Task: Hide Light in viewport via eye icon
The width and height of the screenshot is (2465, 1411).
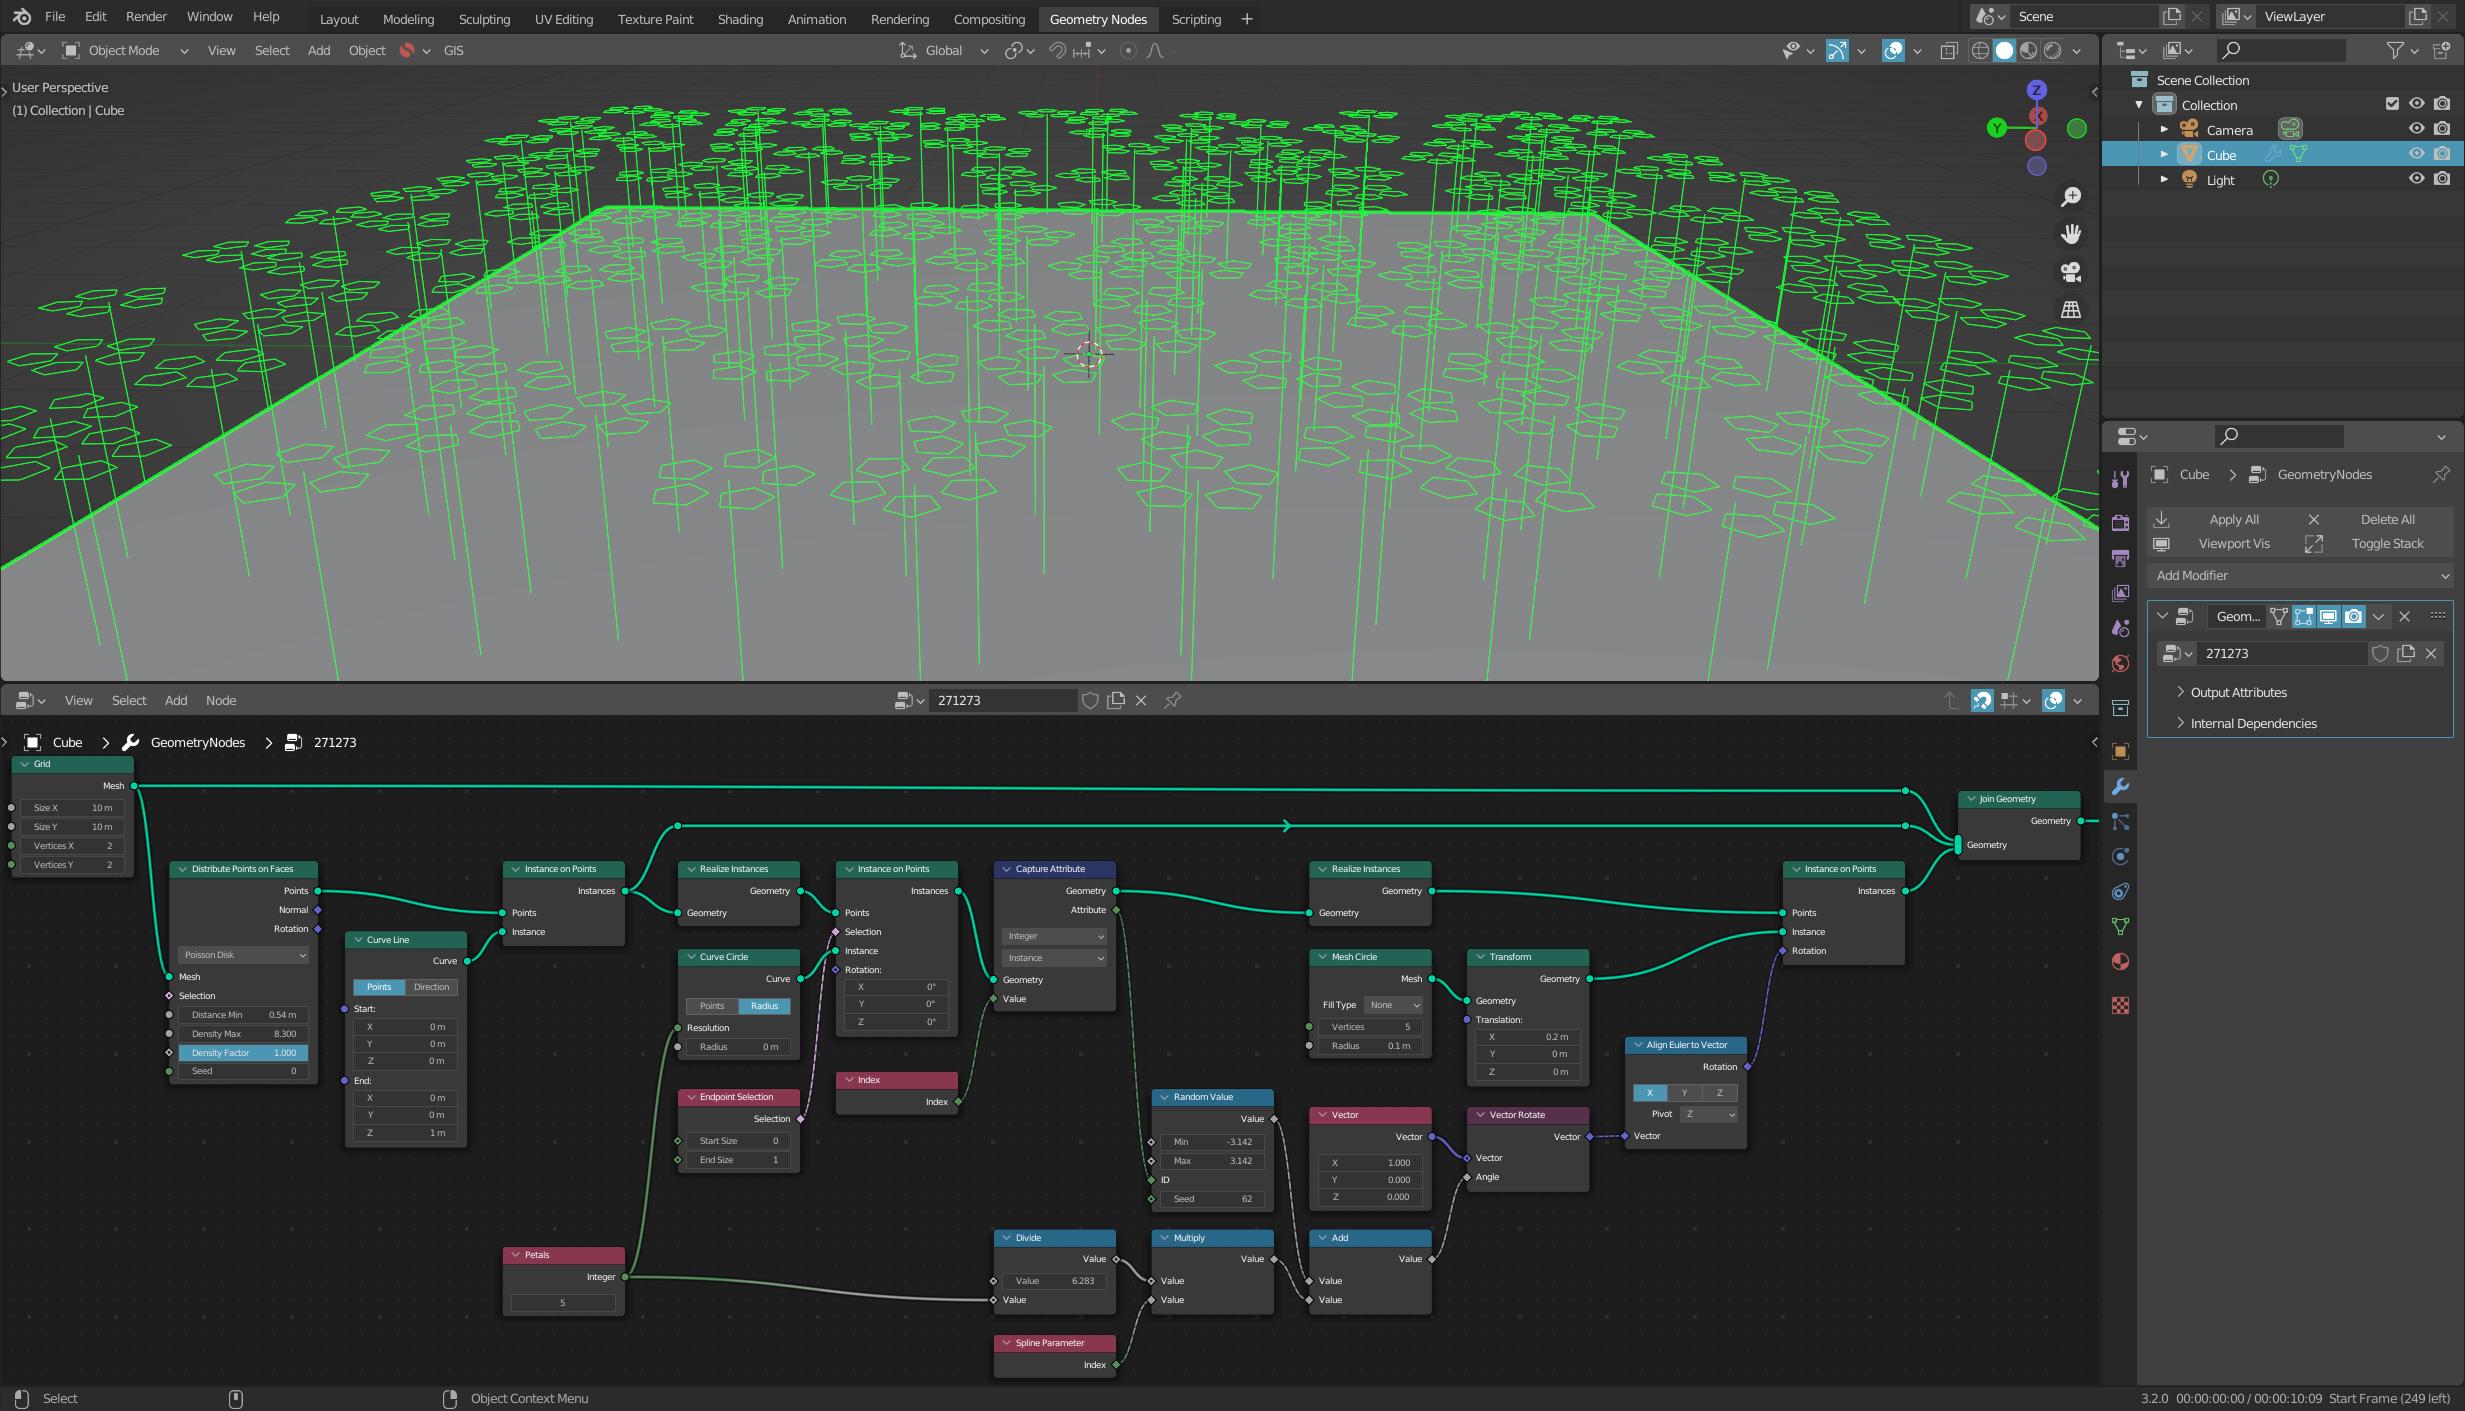Action: 2416,179
